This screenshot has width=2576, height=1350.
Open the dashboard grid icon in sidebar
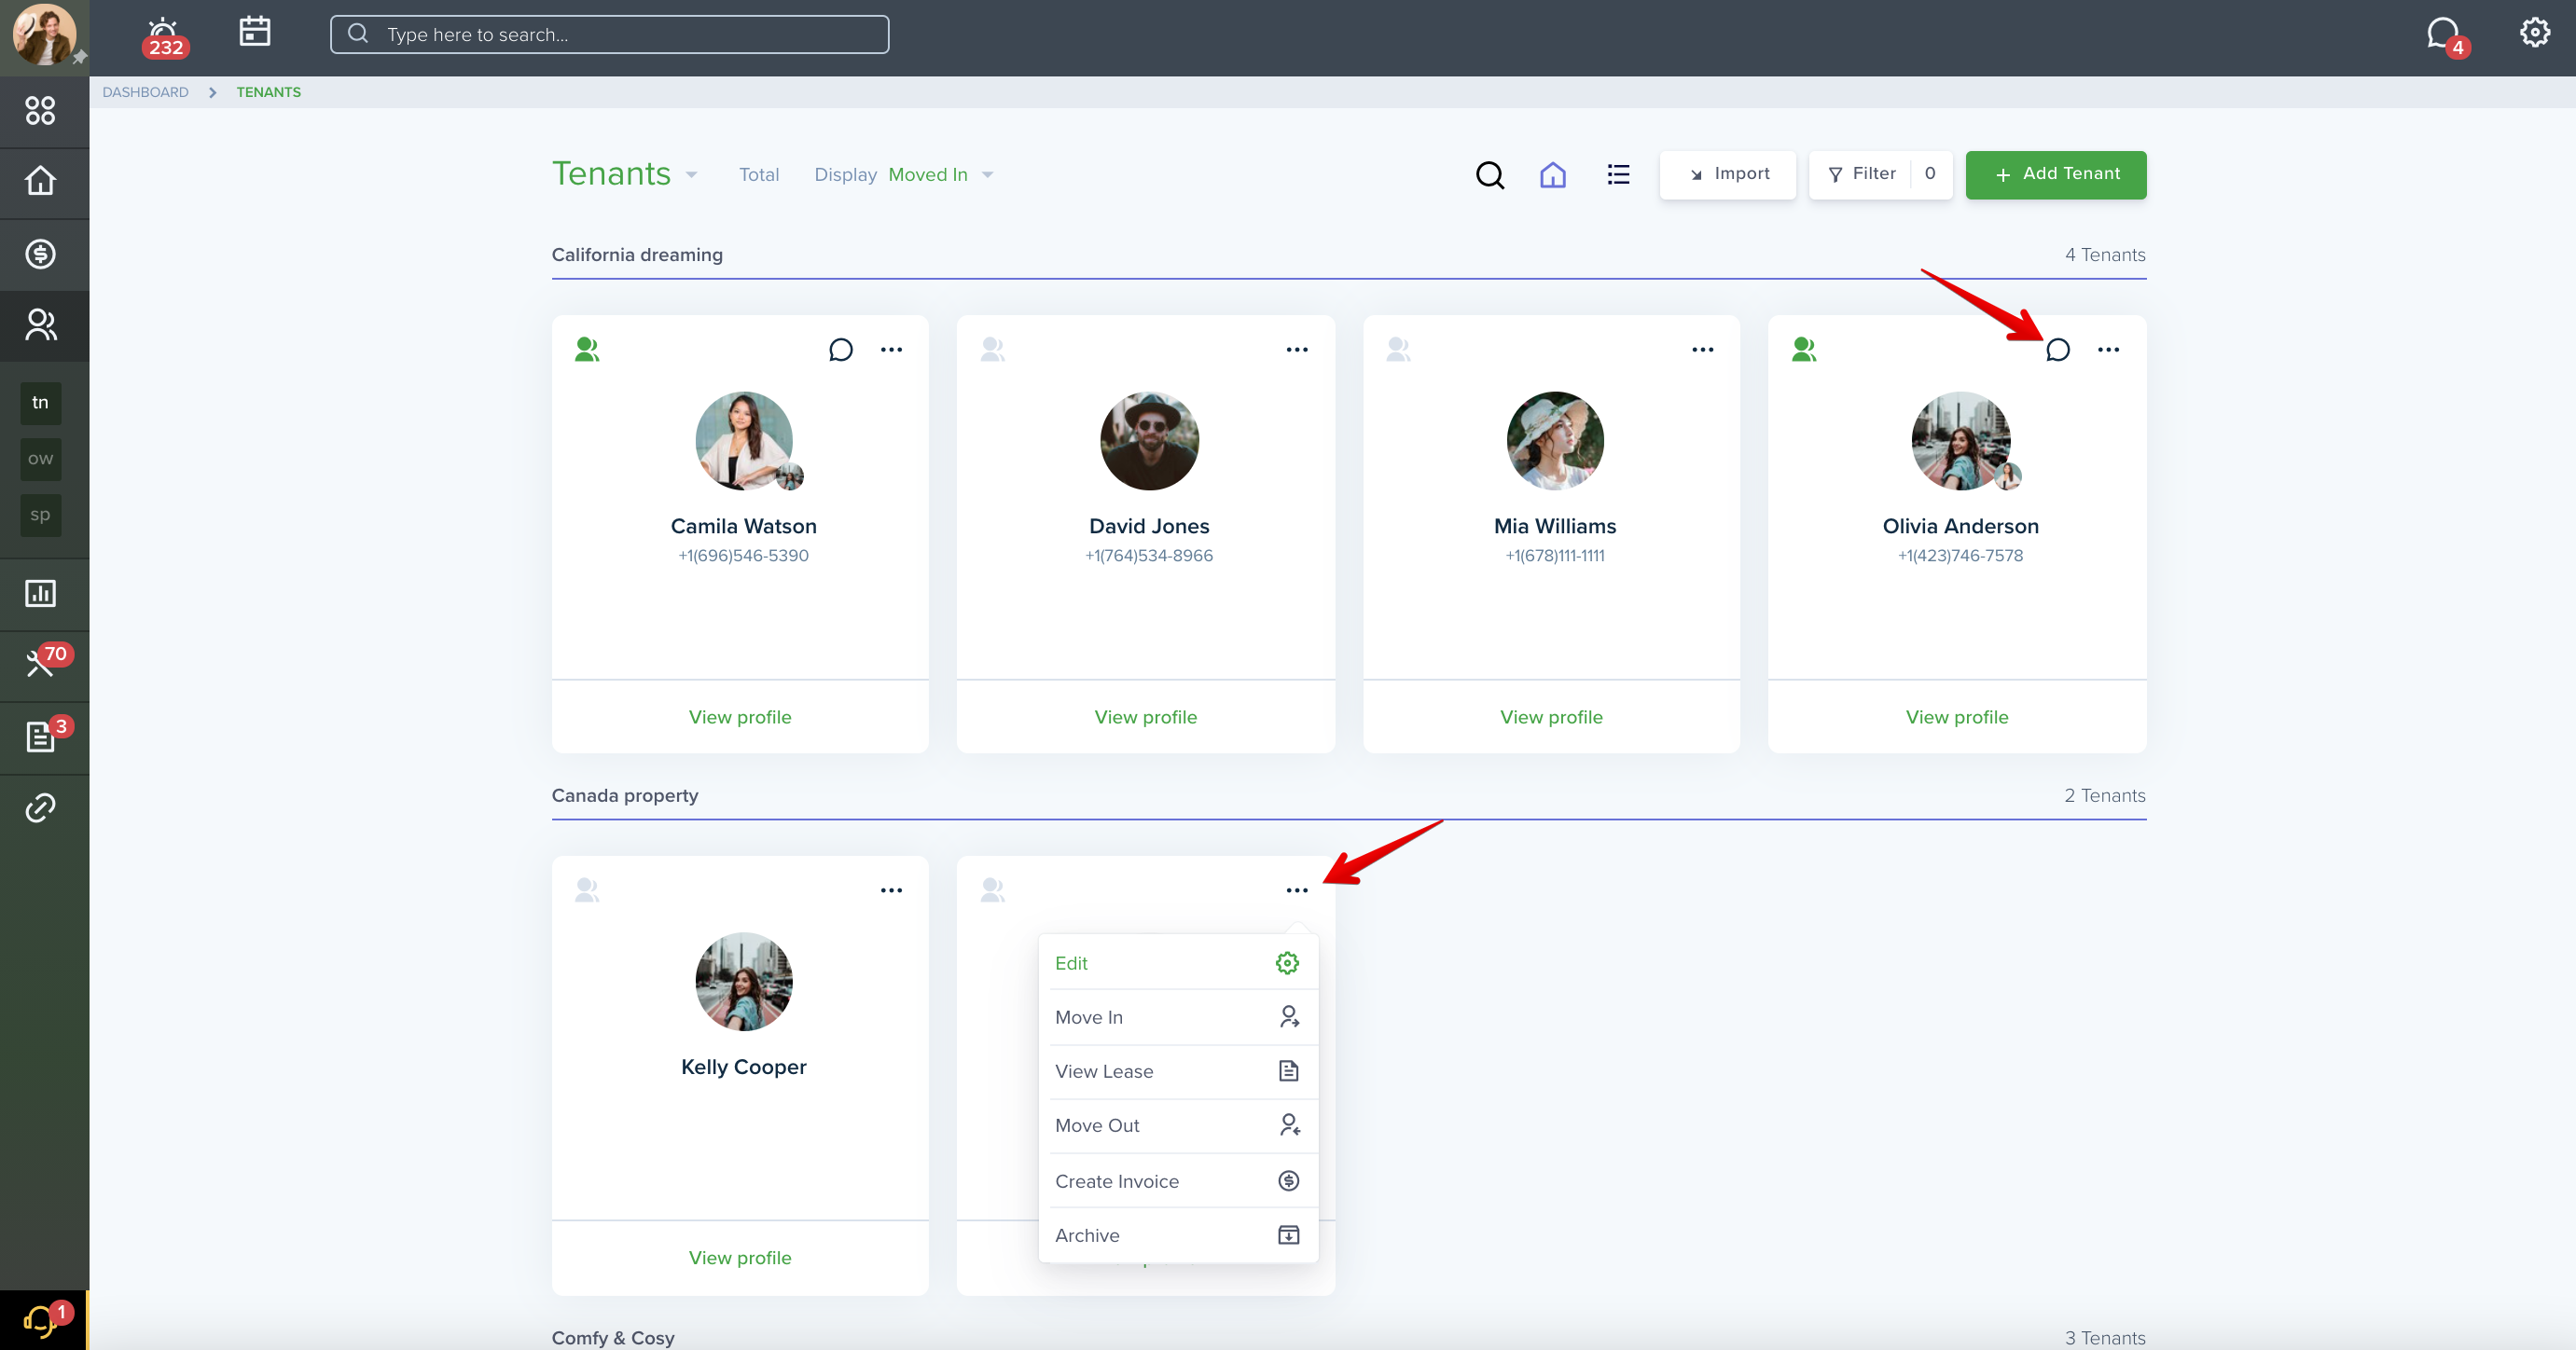40,110
